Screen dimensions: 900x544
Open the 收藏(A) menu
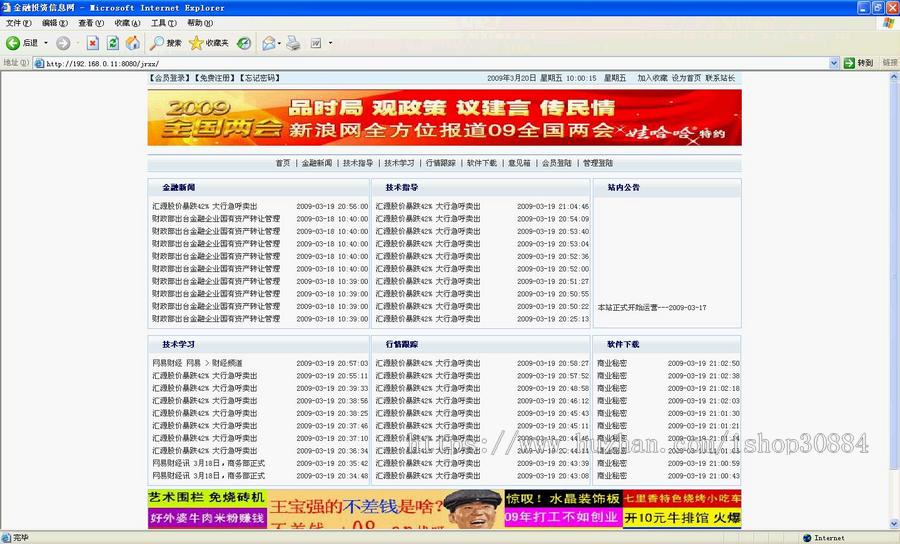point(127,23)
